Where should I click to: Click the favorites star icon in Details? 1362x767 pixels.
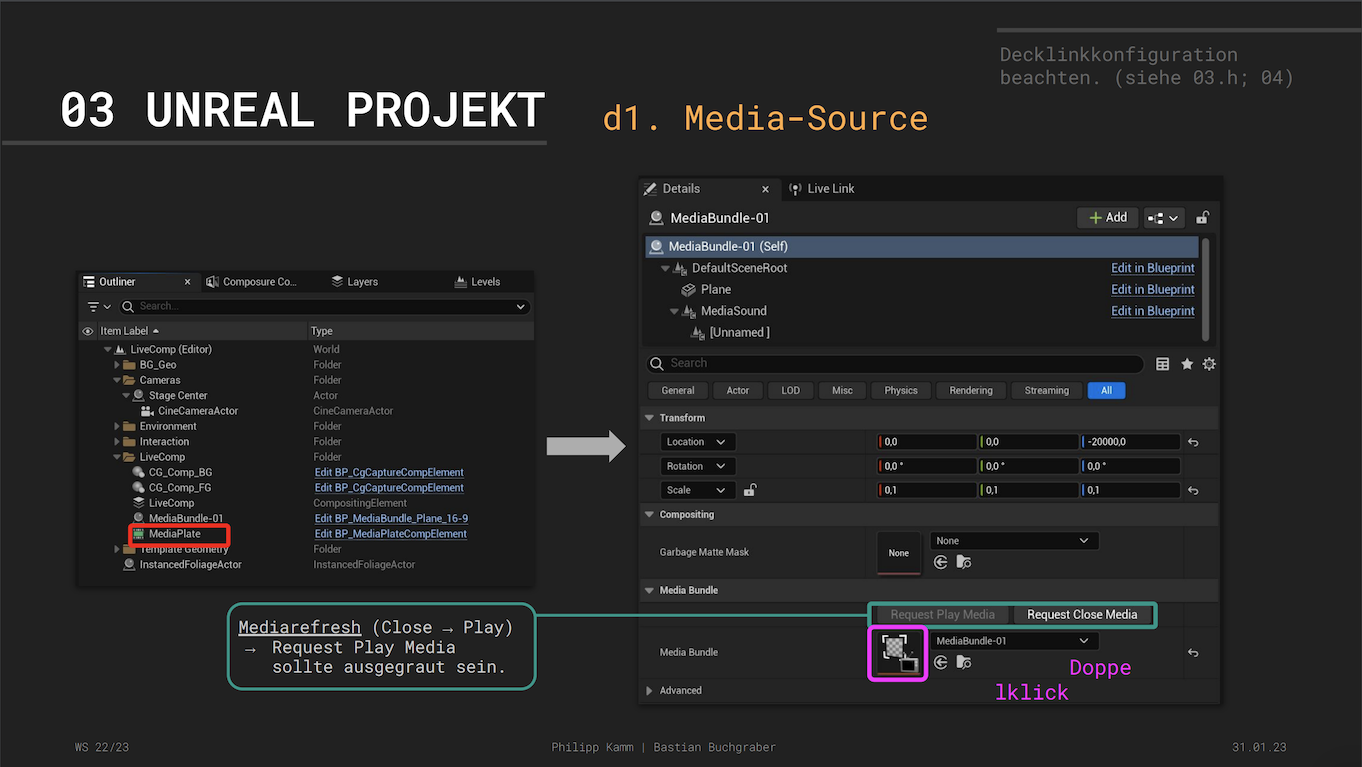[1187, 364]
